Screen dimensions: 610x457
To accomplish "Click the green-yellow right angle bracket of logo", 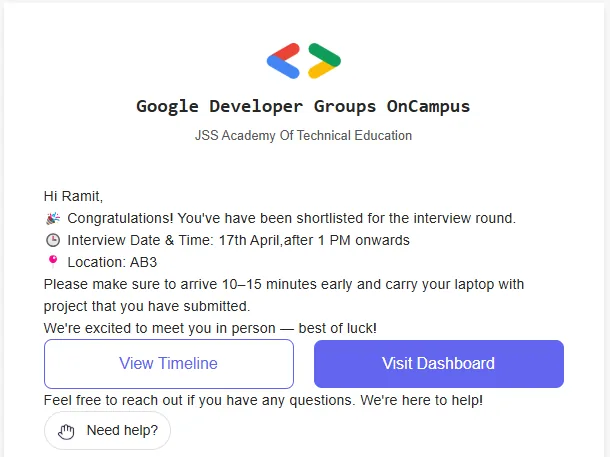I will click(324, 61).
